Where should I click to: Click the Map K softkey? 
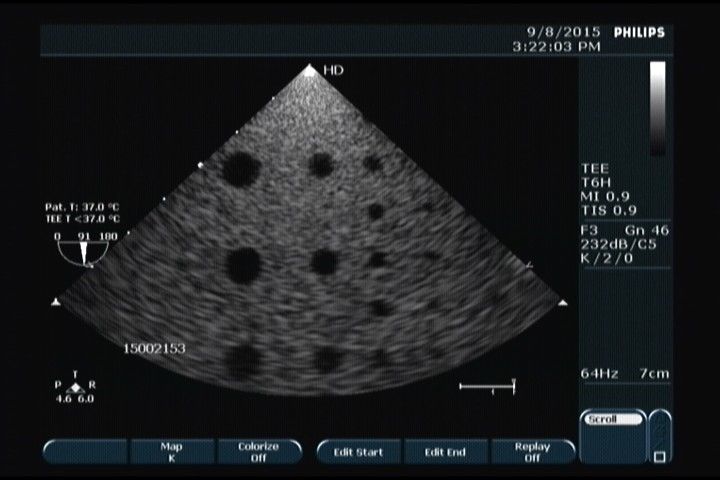pos(171,452)
